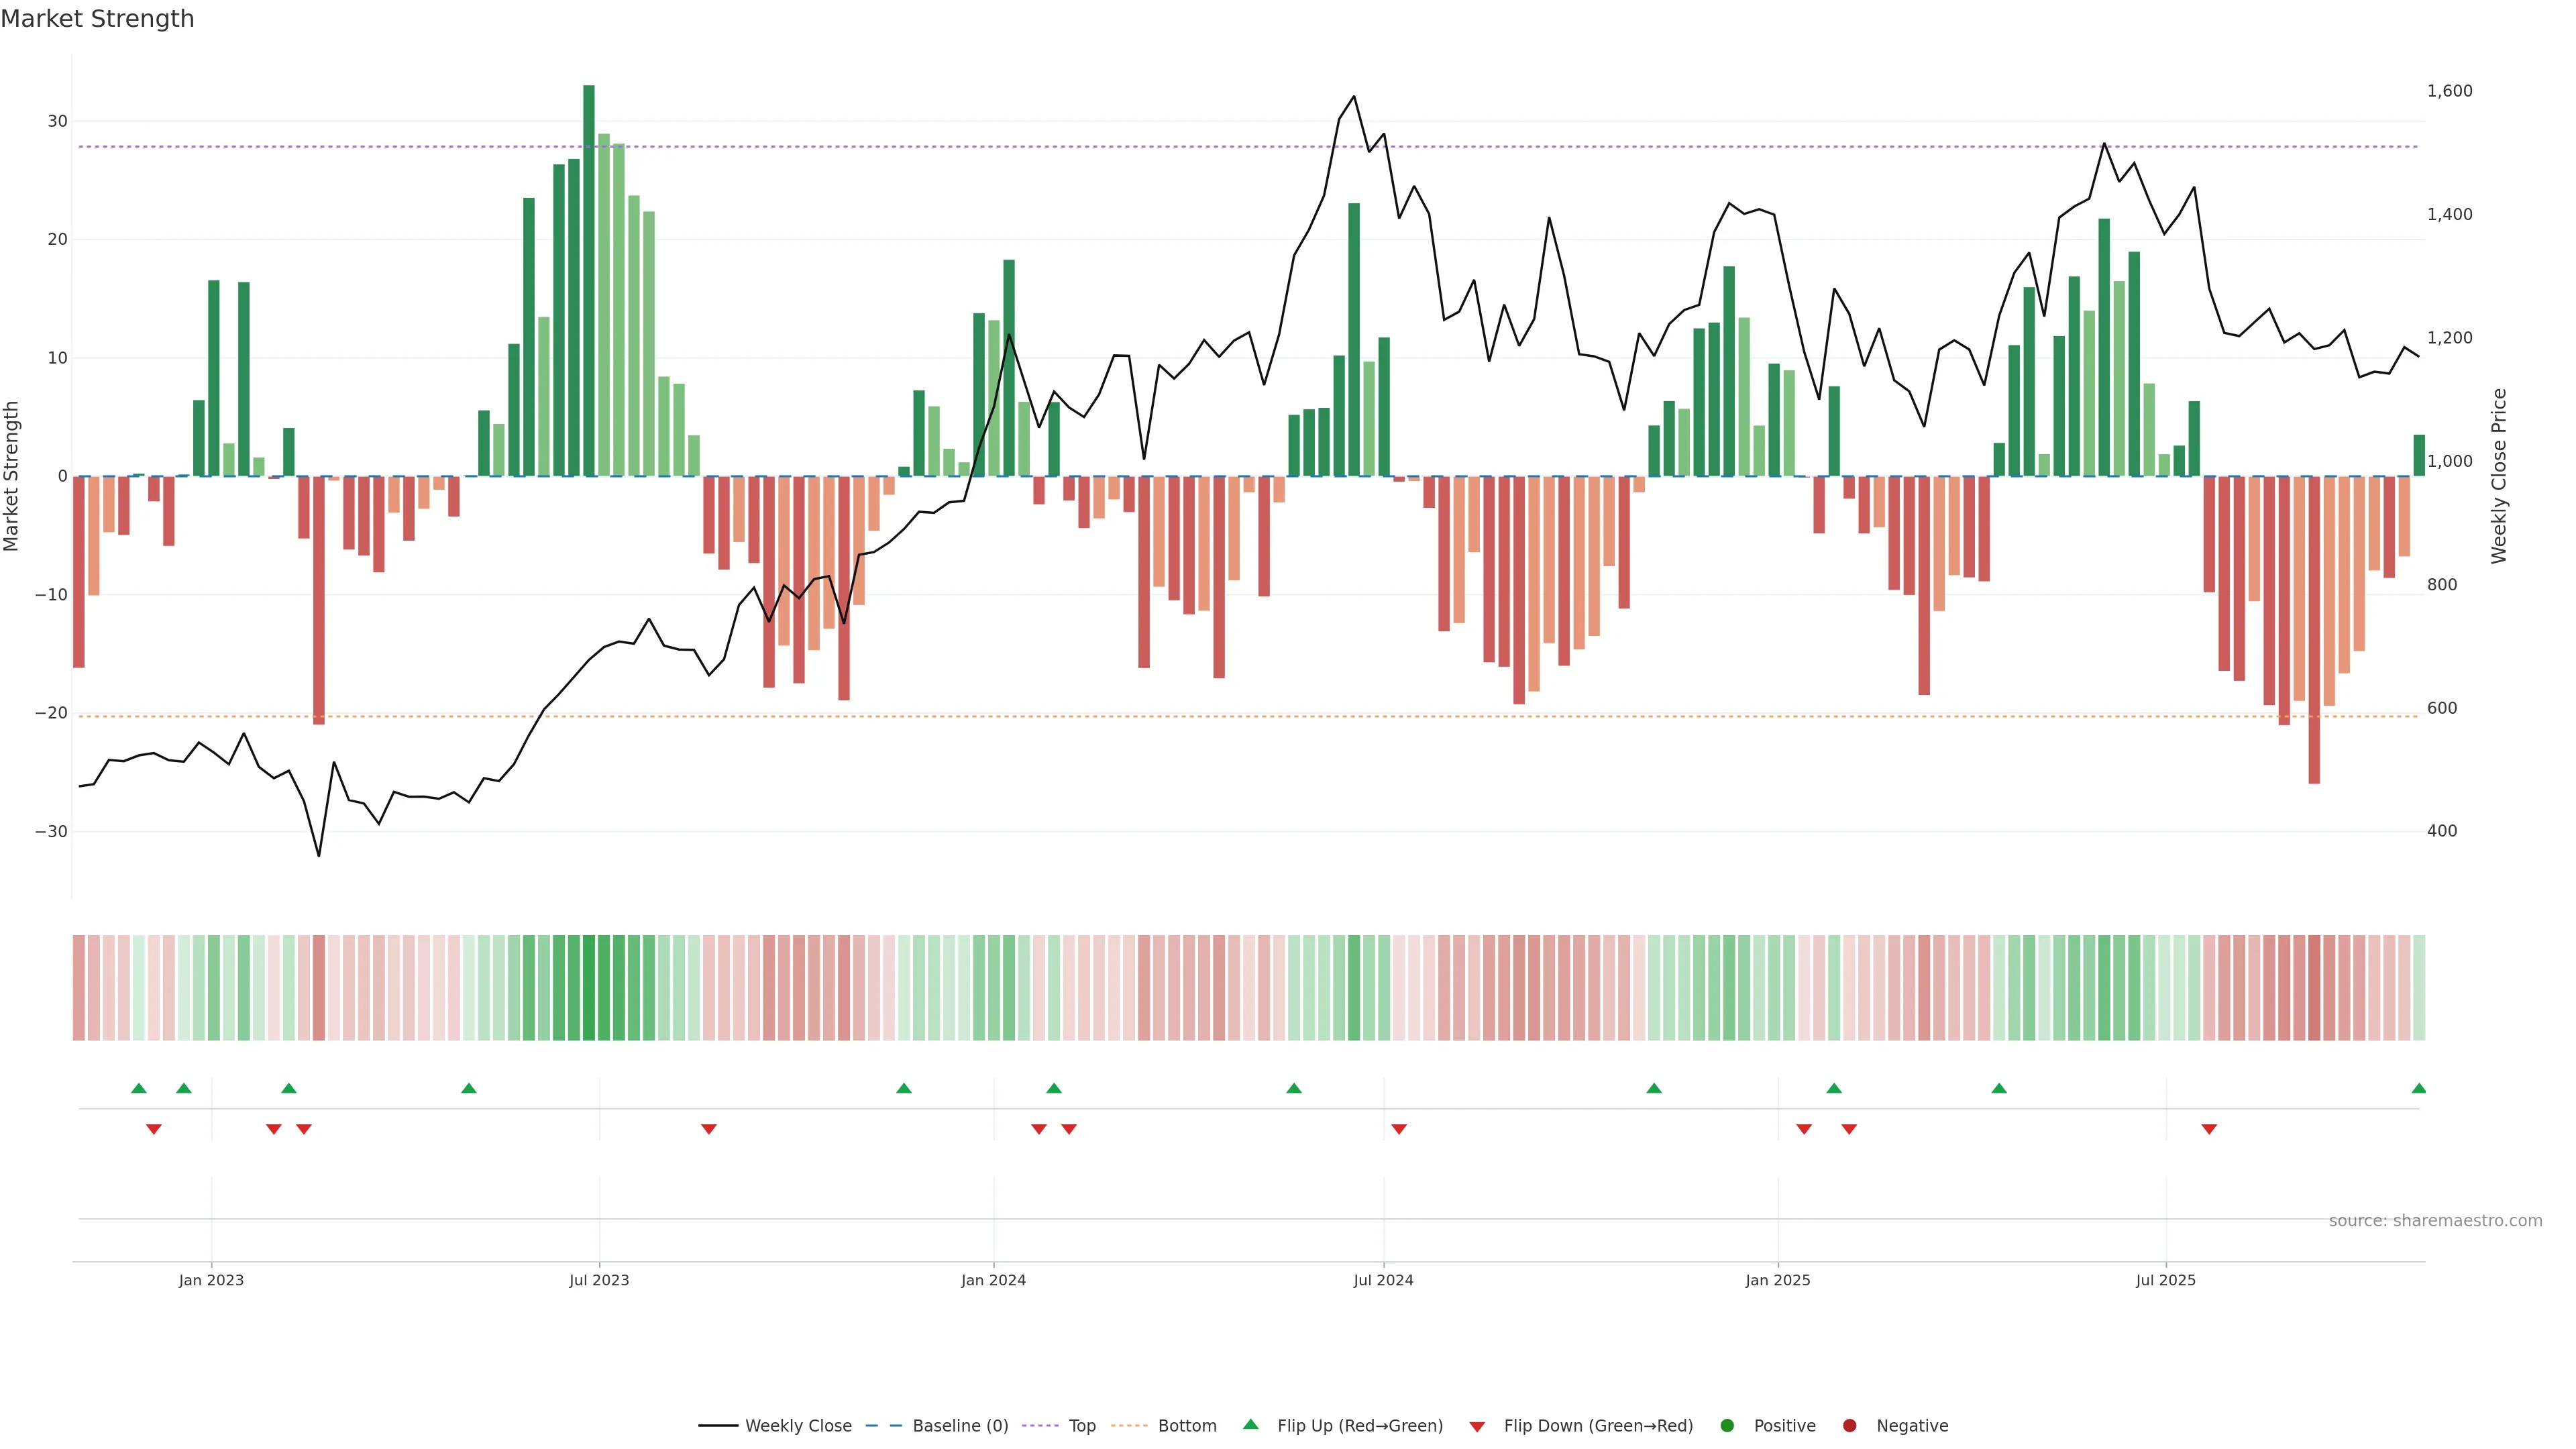Image resolution: width=2576 pixels, height=1449 pixels.
Task: Click red flip-down marker just after Jul 2024
Action: click(1399, 1129)
